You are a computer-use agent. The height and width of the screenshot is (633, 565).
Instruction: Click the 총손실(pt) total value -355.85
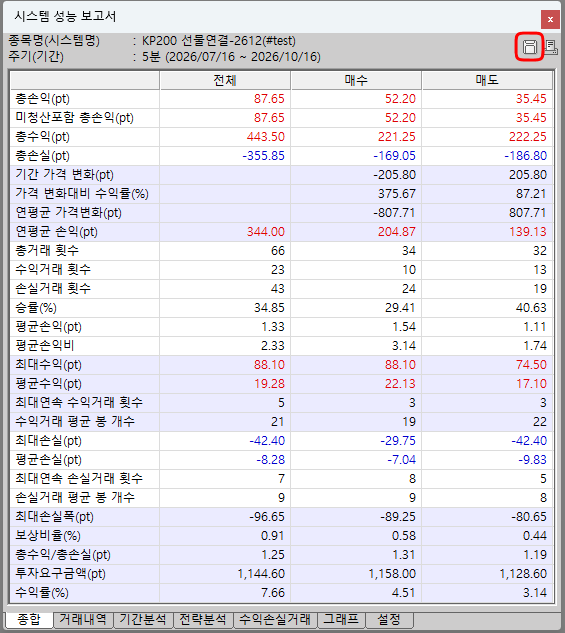click(264, 156)
